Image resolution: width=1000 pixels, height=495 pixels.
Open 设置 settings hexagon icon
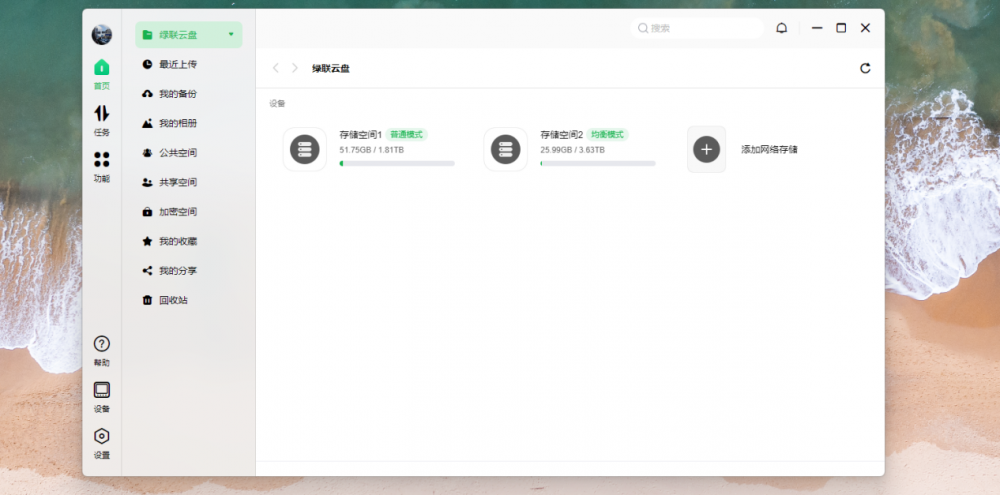(101, 436)
